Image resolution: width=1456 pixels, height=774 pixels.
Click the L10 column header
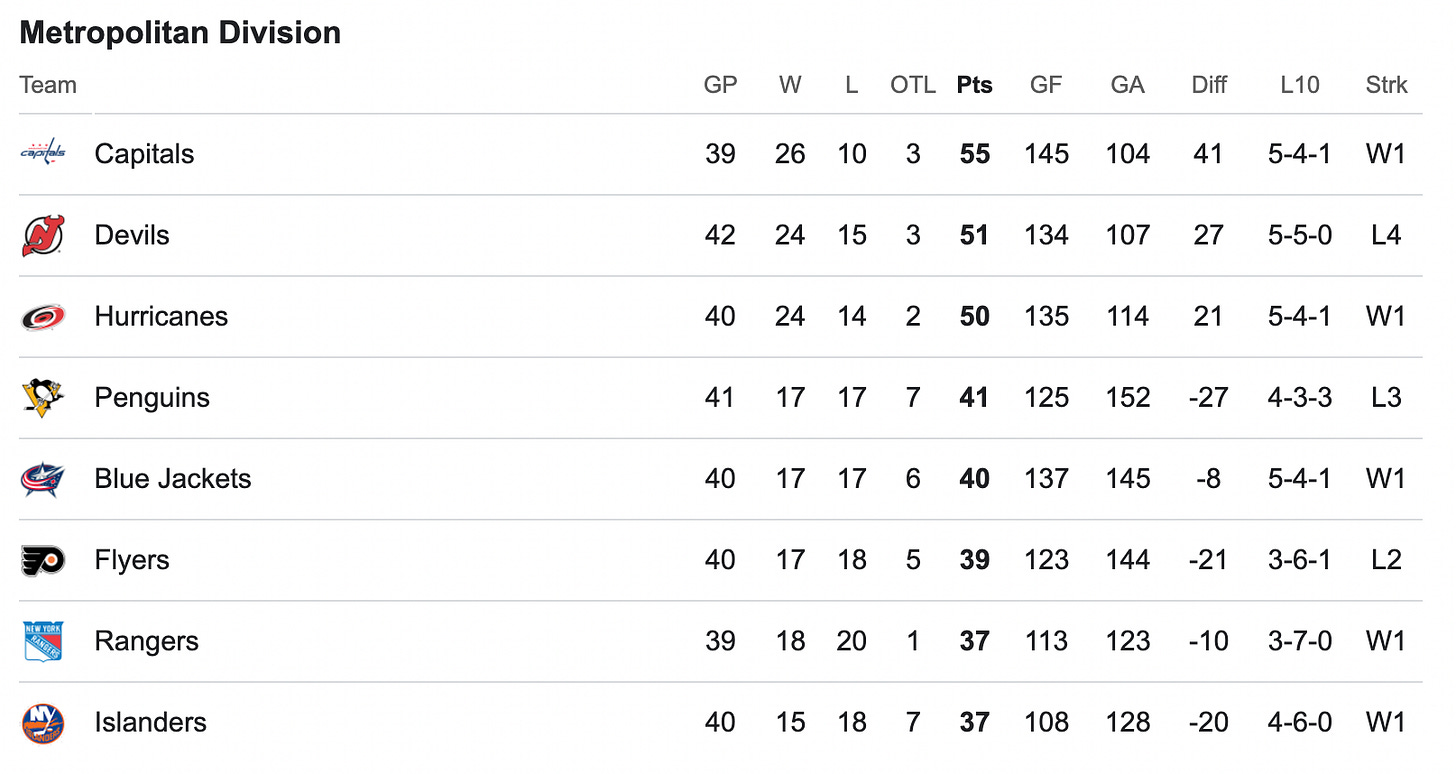[1299, 85]
